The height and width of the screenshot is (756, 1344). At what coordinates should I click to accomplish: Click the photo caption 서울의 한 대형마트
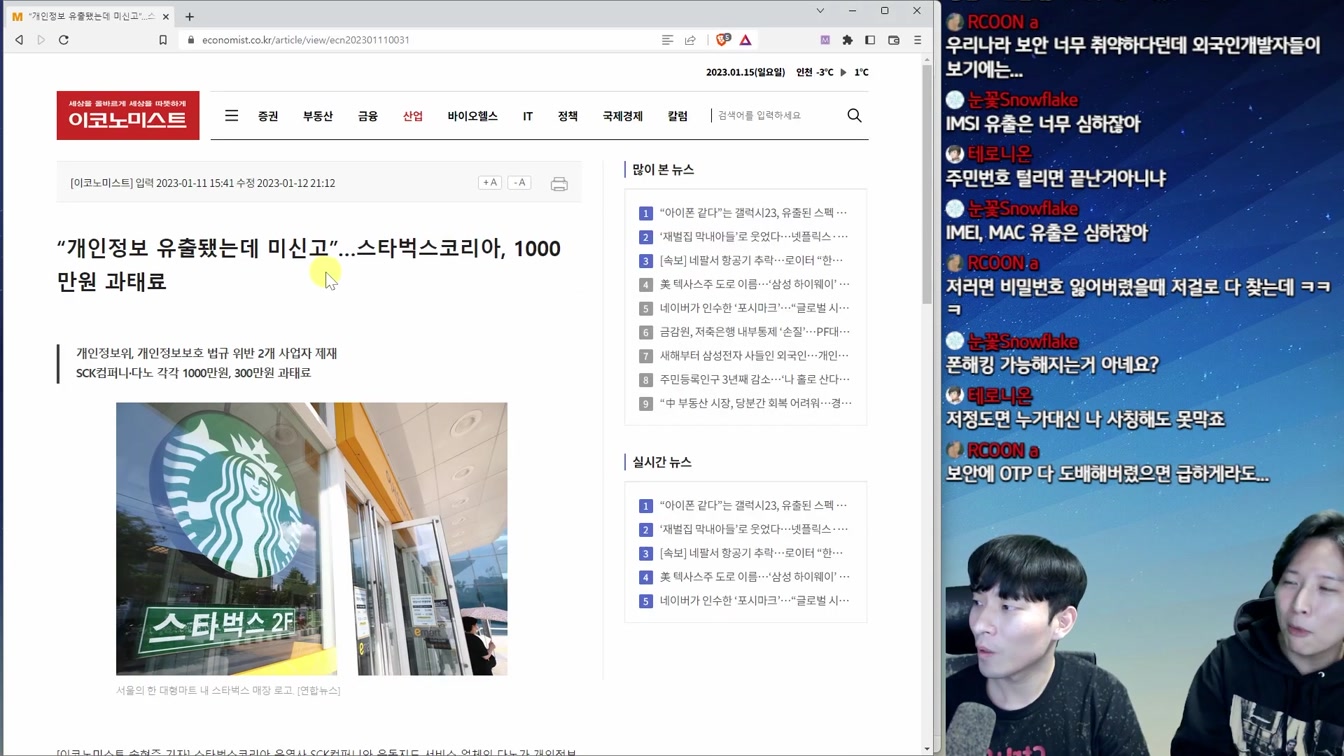point(228,690)
